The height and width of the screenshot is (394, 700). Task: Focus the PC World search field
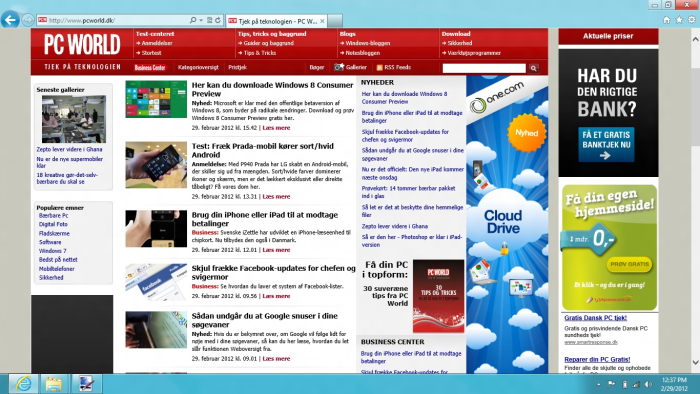(x=484, y=68)
